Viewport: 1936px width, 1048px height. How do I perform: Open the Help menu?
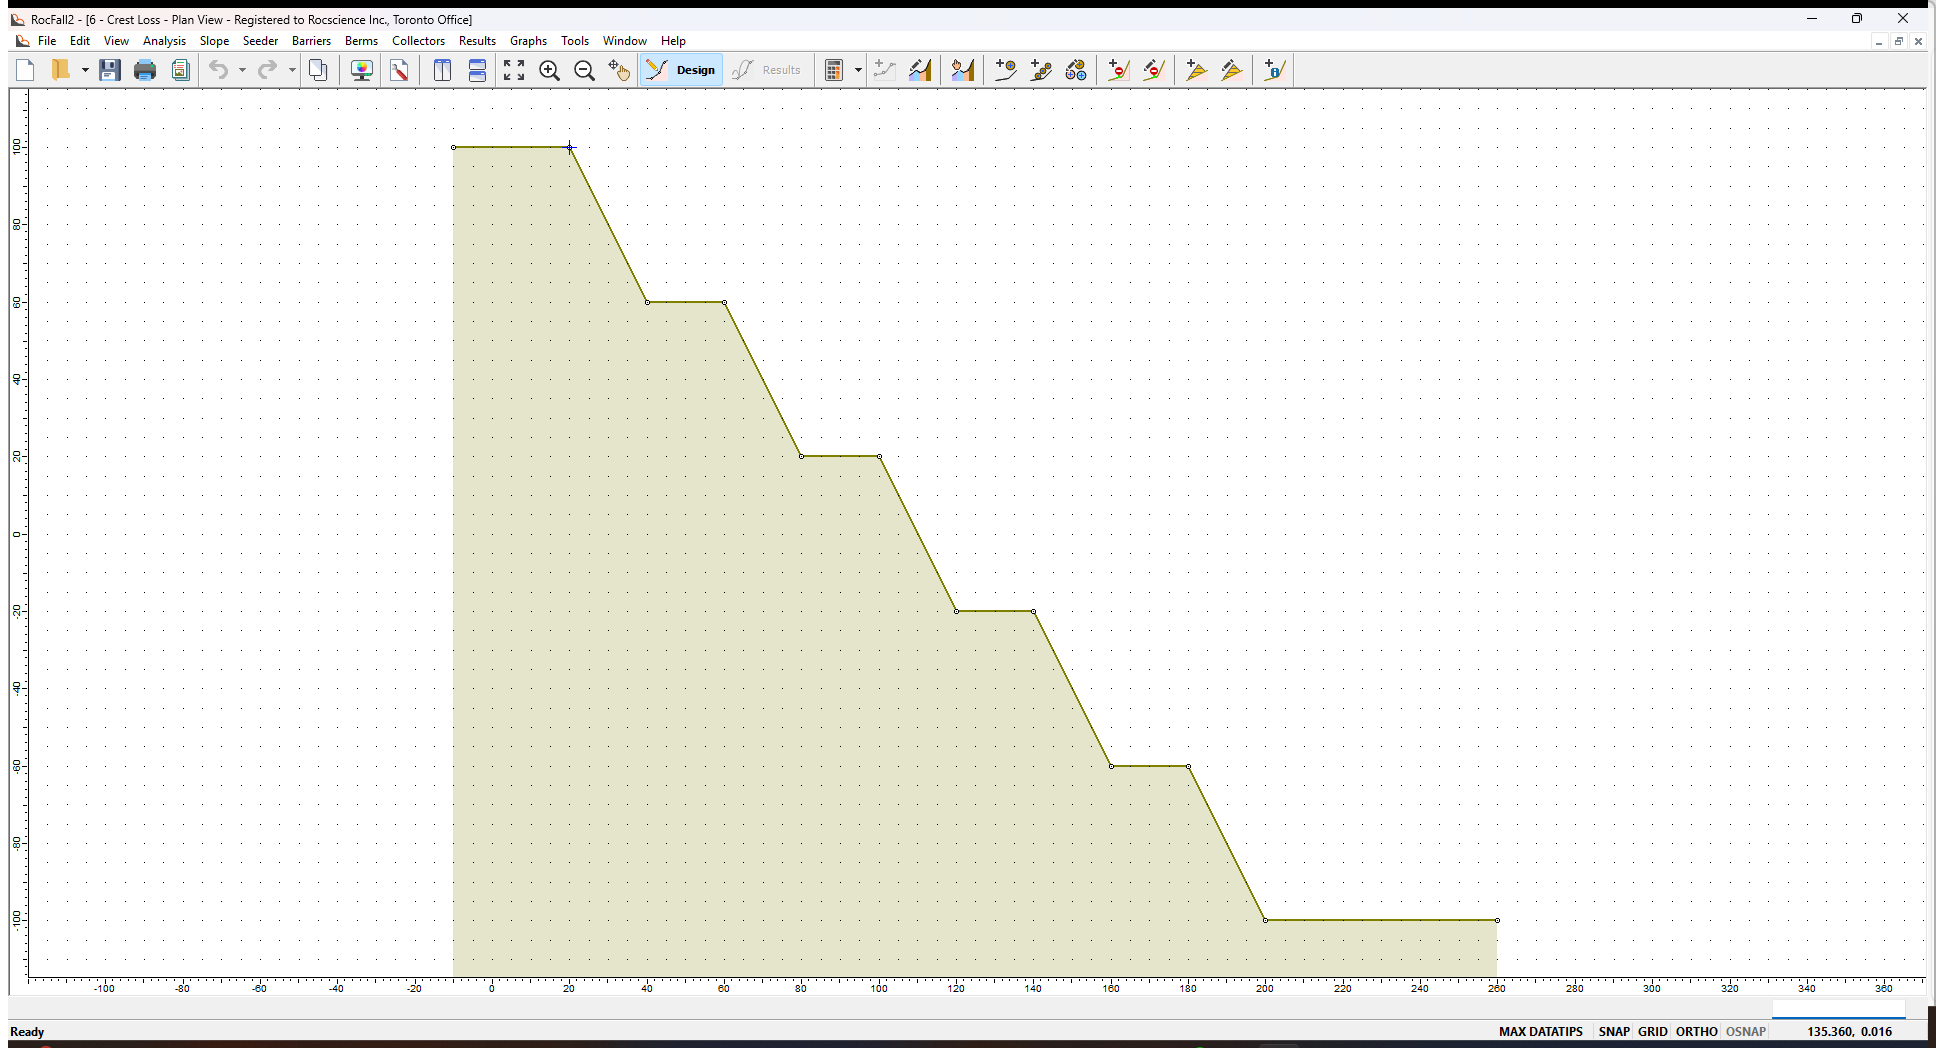tap(673, 41)
